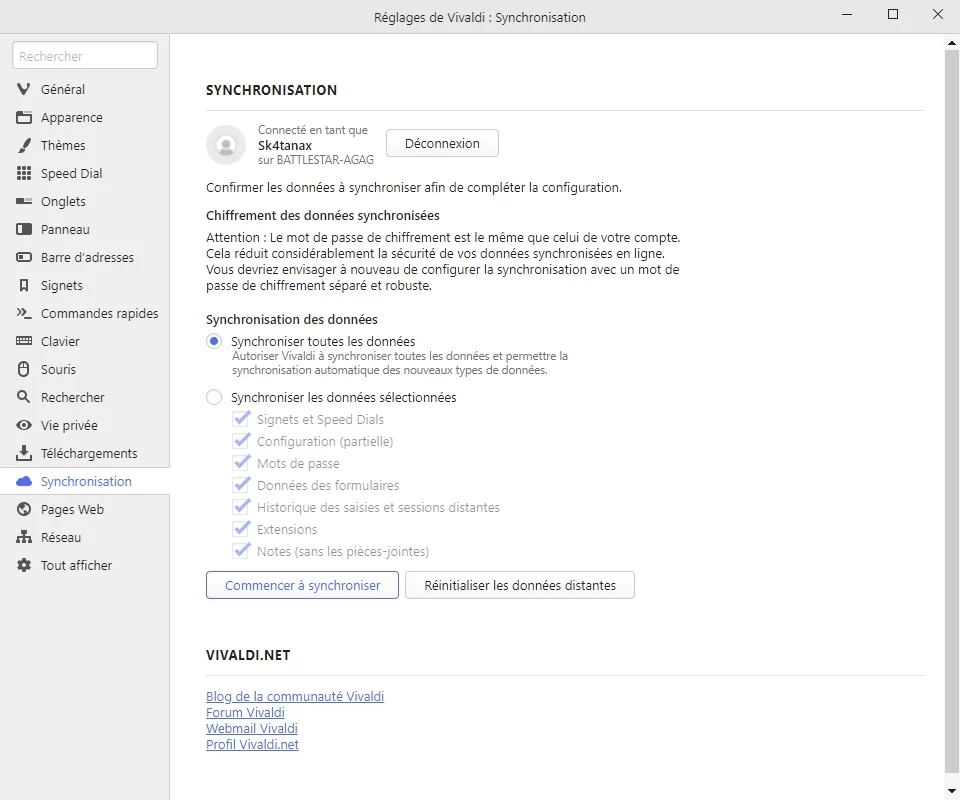Open the Forum Vivaldi link

point(246,712)
